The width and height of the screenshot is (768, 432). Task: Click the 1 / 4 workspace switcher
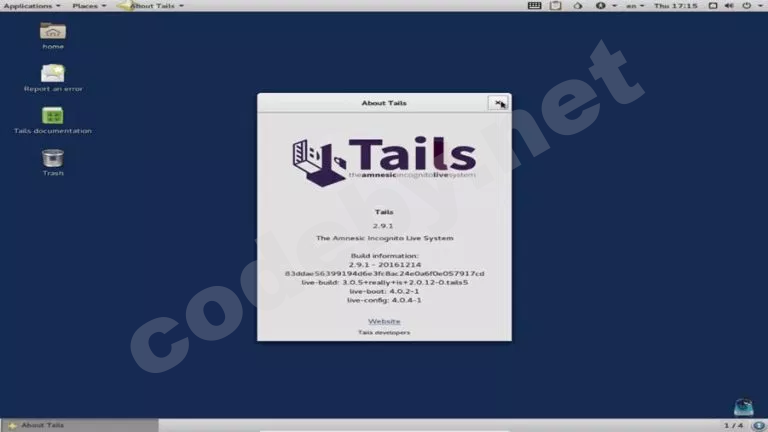[733, 425]
